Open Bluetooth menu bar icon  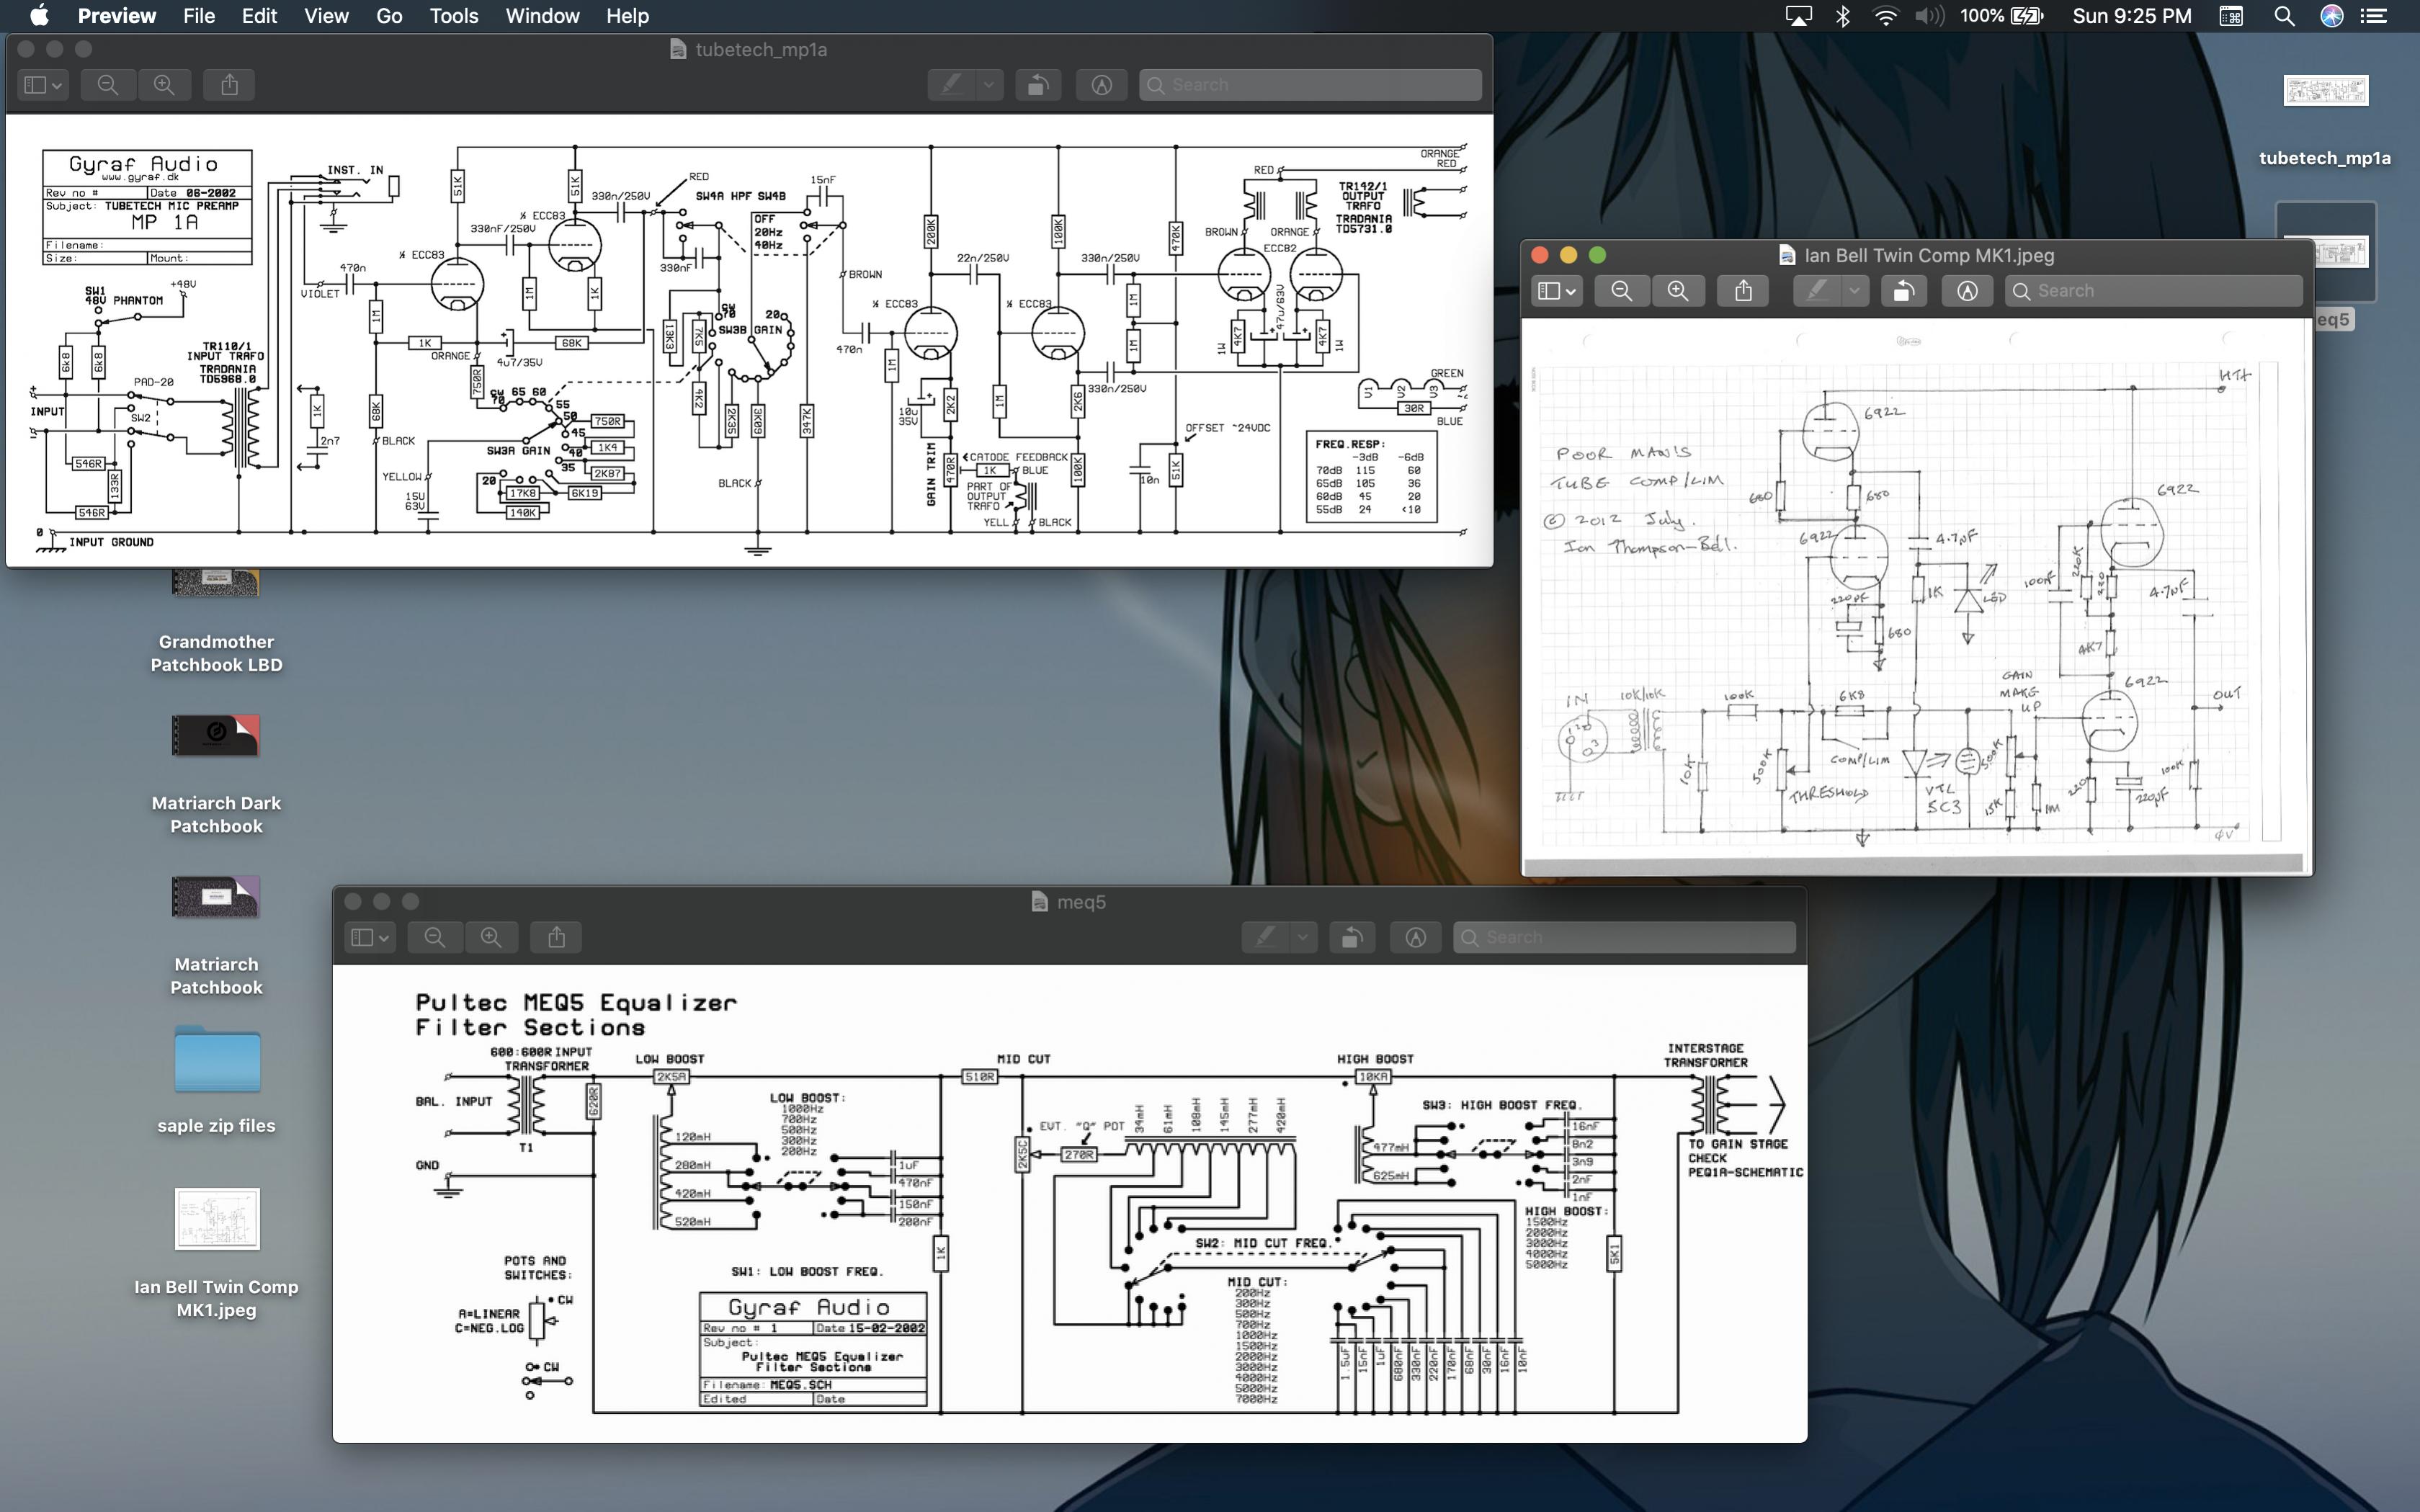pos(1843,16)
